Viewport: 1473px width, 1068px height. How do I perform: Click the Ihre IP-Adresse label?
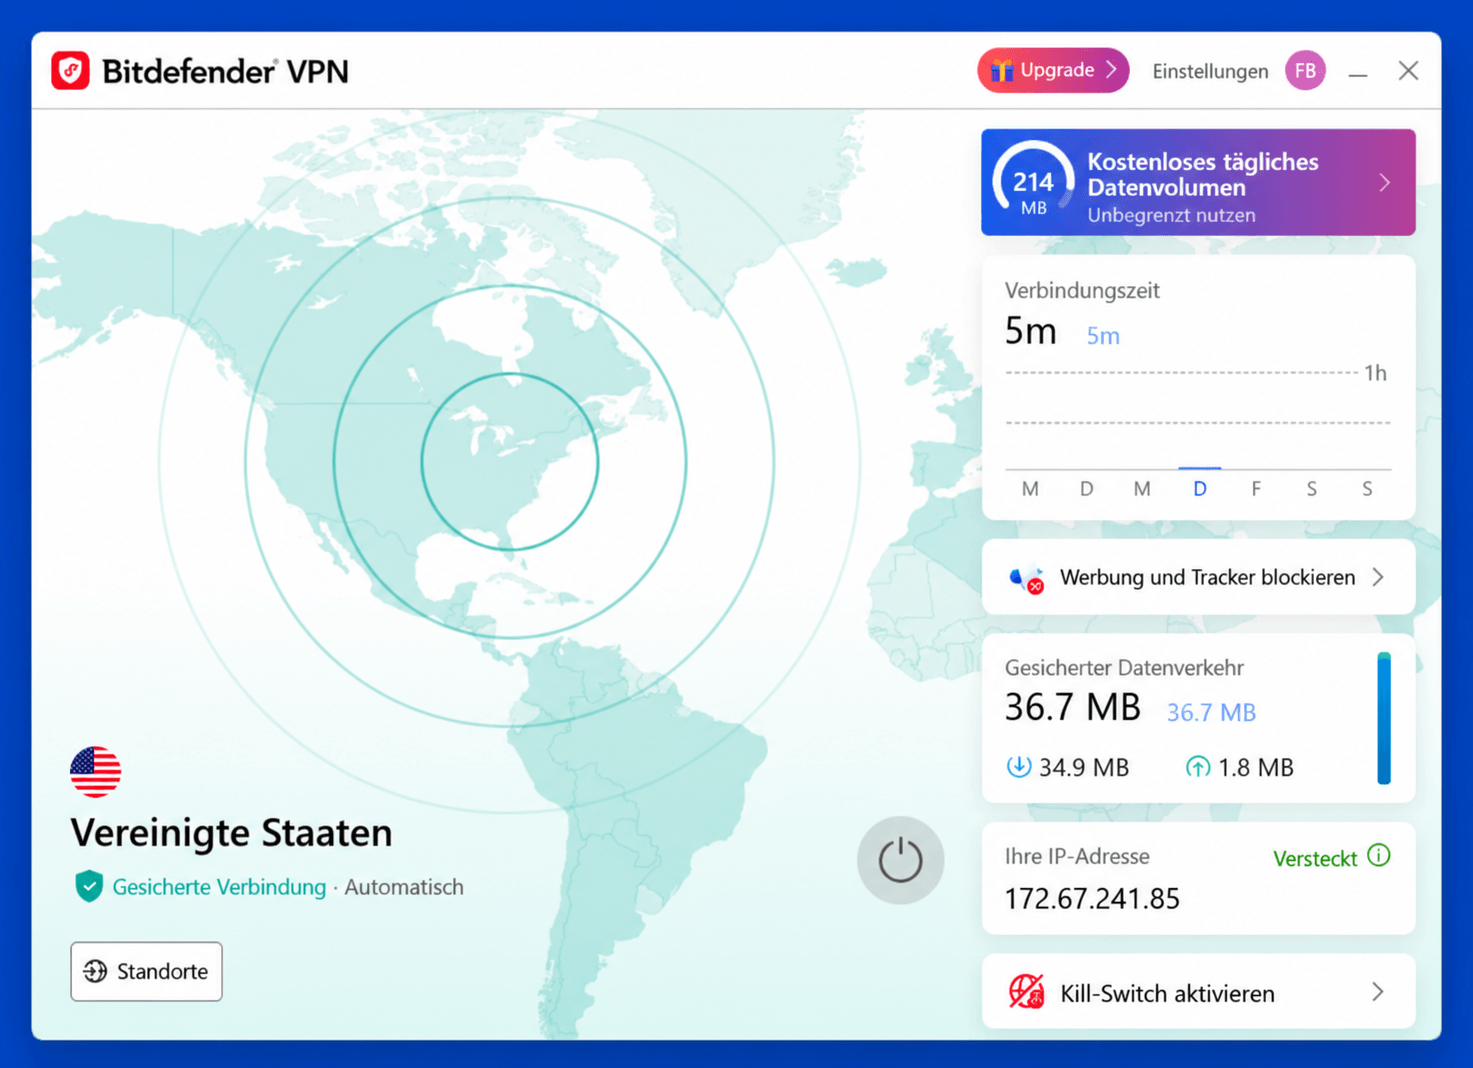pyautogui.click(x=1077, y=856)
